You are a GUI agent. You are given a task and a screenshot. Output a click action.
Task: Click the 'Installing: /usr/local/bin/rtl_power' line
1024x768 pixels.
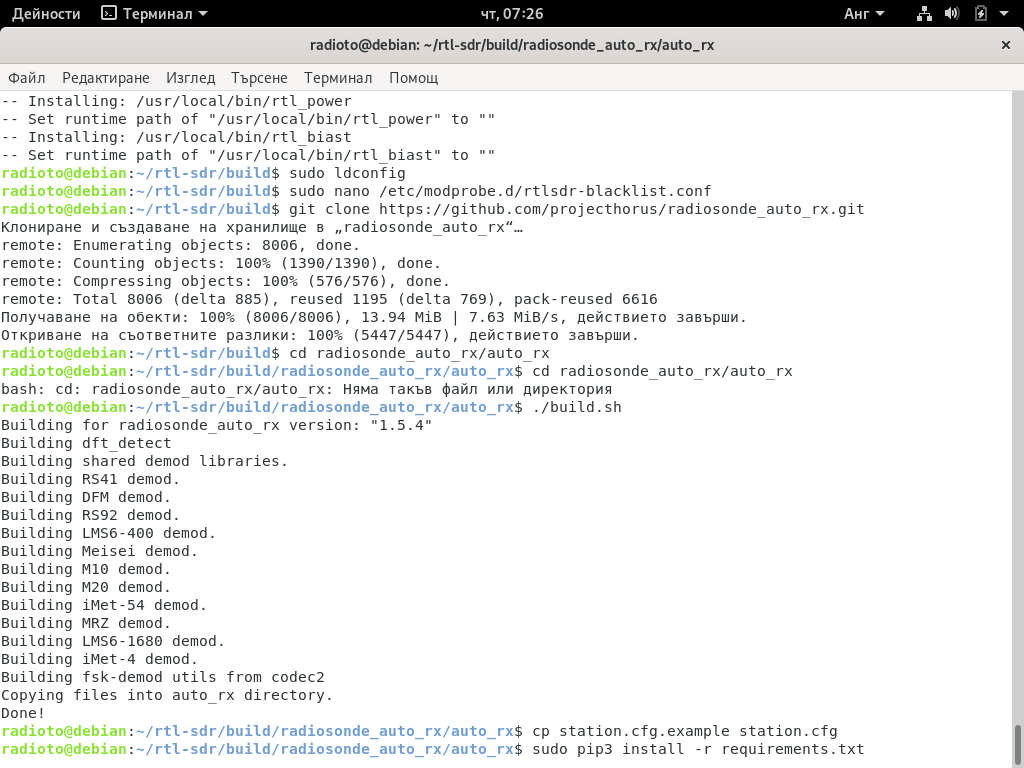coord(176,101)
